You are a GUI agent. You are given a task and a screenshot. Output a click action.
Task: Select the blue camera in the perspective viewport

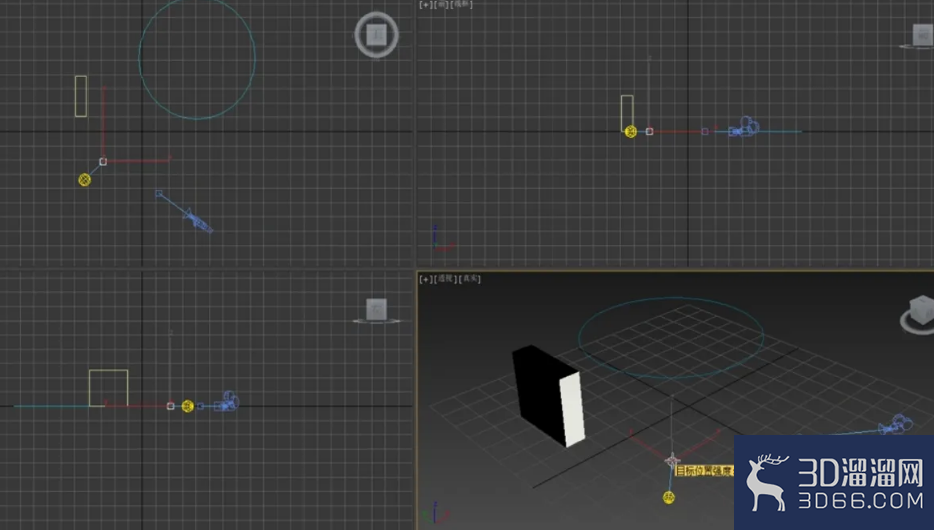pyautogui.click(x=896, y=425)
